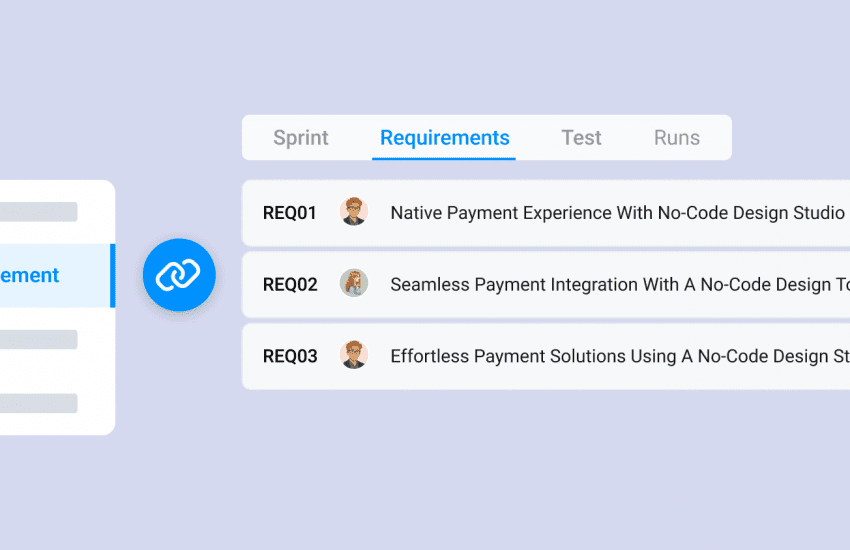Open the Test tab
The height and width of the screenshot is (550, 850).
[x=581, y=138]
